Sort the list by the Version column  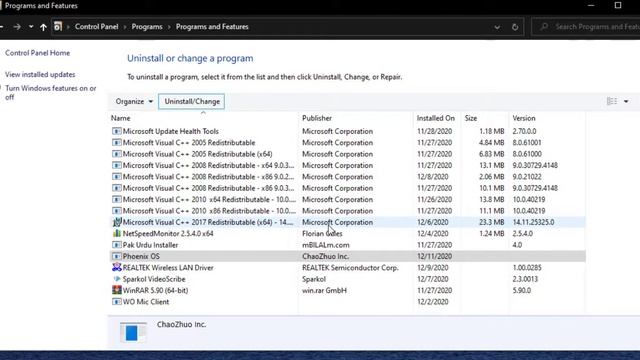(x=547, y=118)
